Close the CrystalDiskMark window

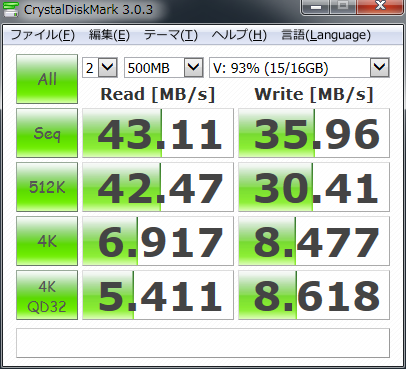tap(380, 7)
